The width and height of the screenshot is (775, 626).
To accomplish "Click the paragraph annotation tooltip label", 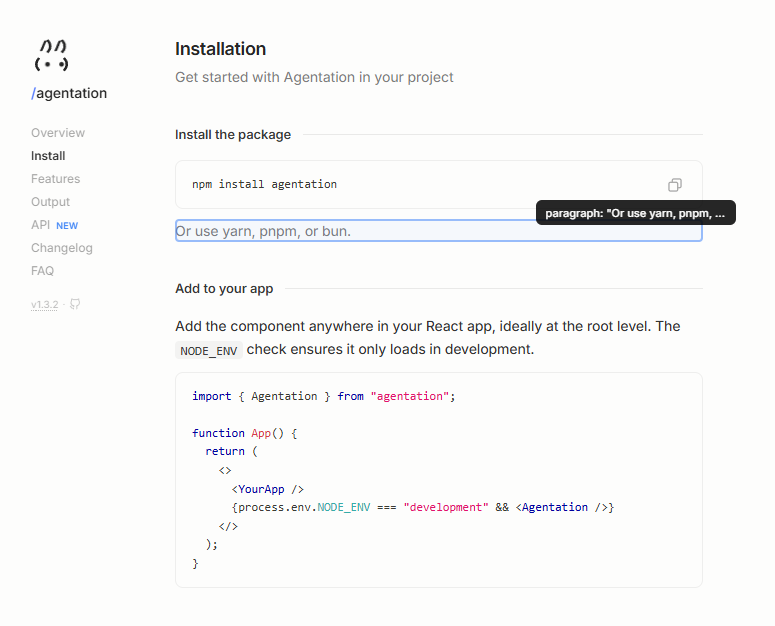I will pyautogui.click(x=635, y=213).
